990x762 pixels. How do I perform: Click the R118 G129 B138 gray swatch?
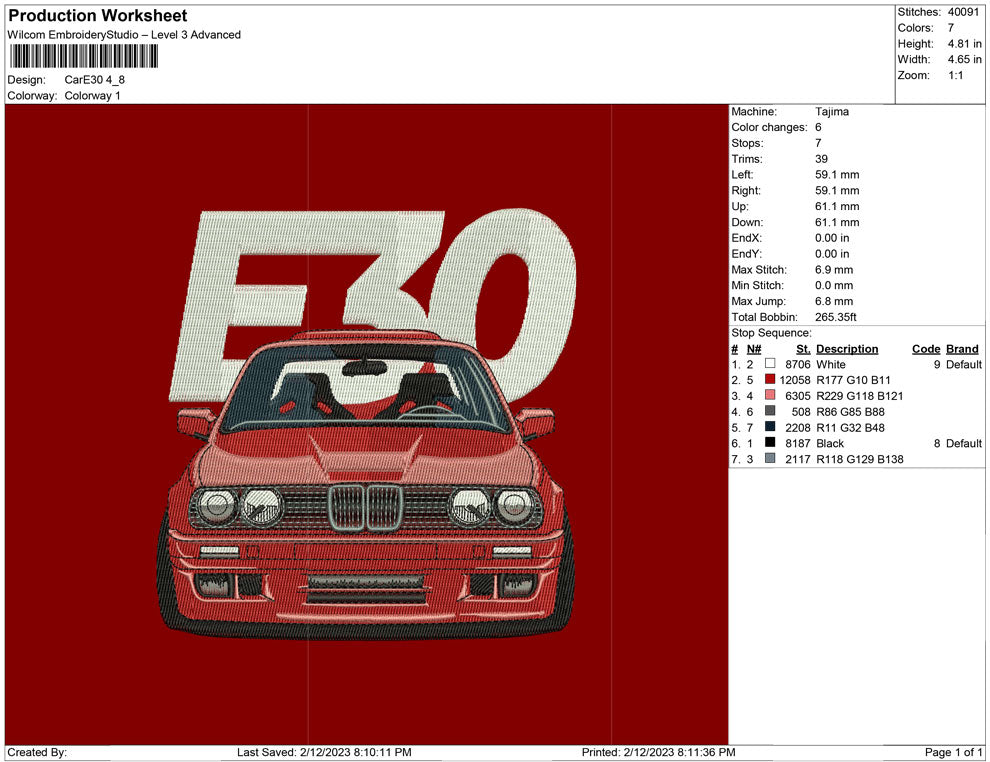tap(770, 459)
